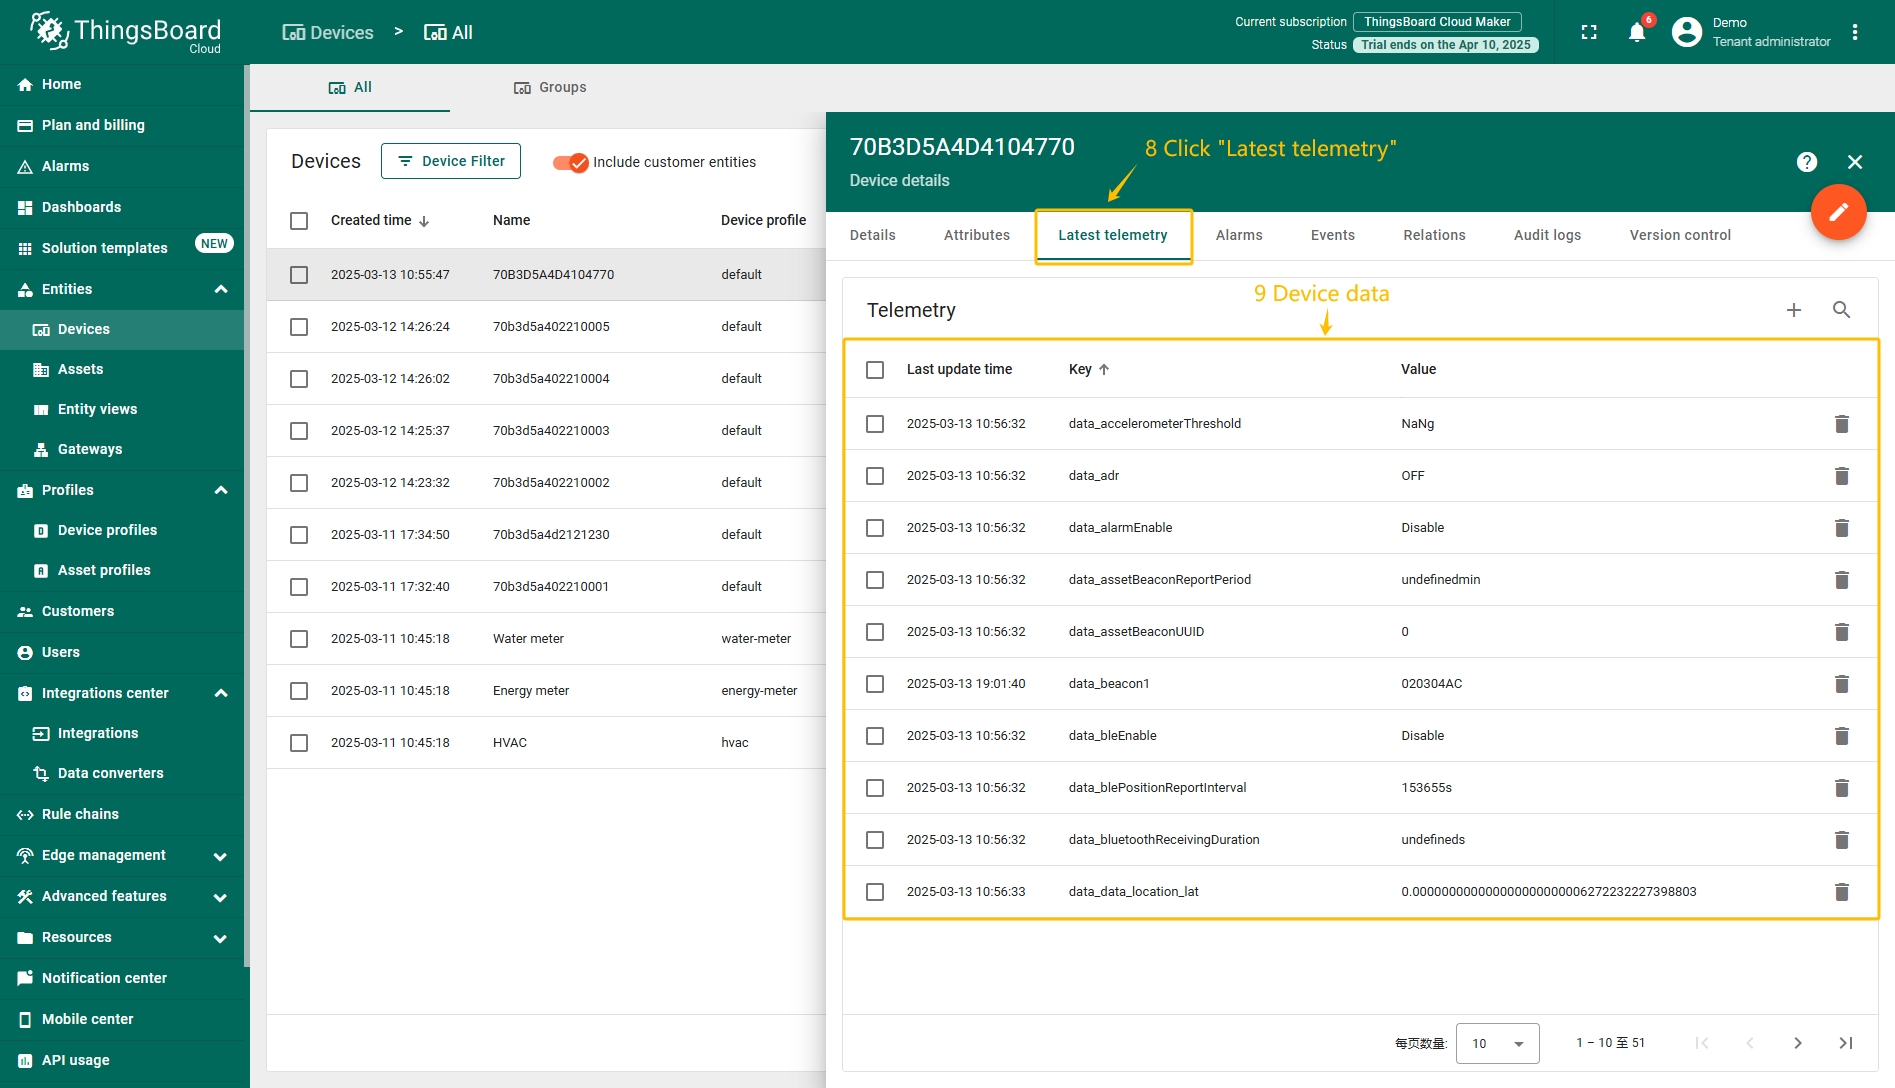1895x1088 pixels.
Task: Open telemetry search magnifier icon
Action: click(x=1841, y=310)
